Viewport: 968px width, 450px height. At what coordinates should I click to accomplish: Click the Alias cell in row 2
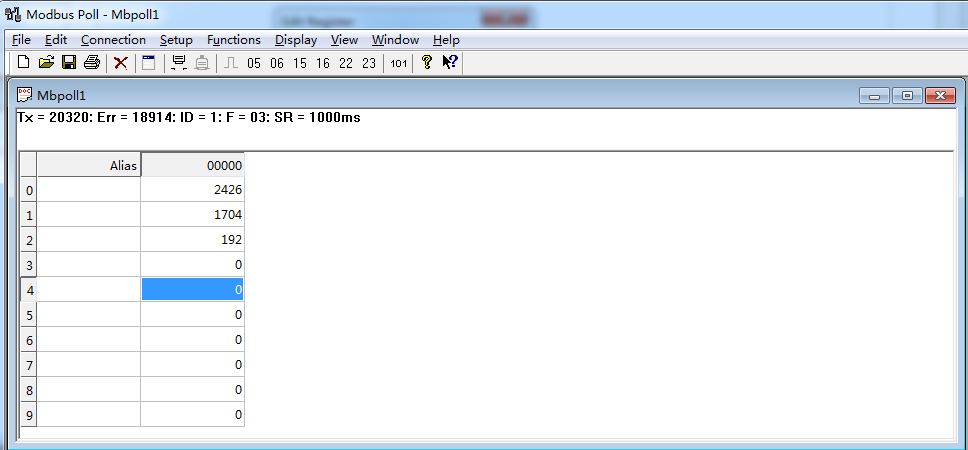pyautogui.click(x=89, y=240)
